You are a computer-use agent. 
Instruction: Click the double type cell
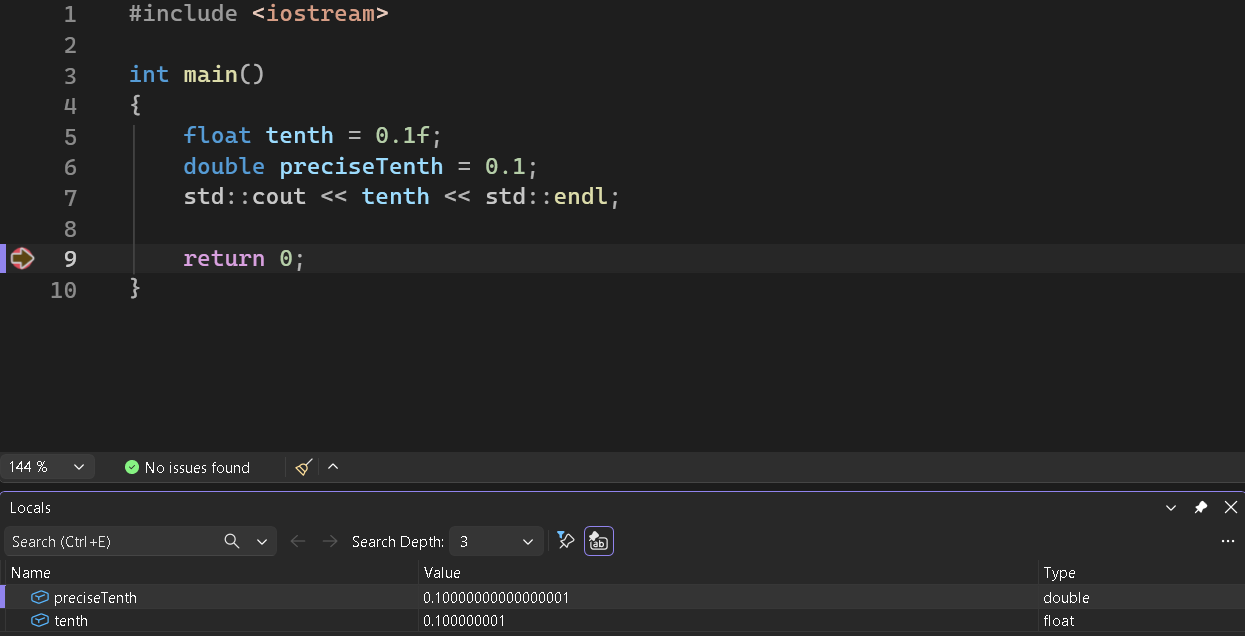tap(1066, 598)
